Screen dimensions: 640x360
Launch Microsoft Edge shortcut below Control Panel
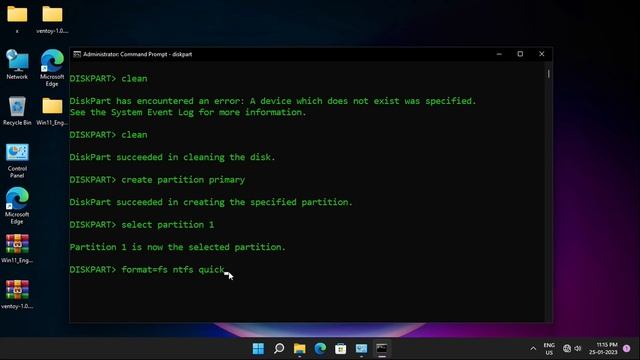pos(17,205)
